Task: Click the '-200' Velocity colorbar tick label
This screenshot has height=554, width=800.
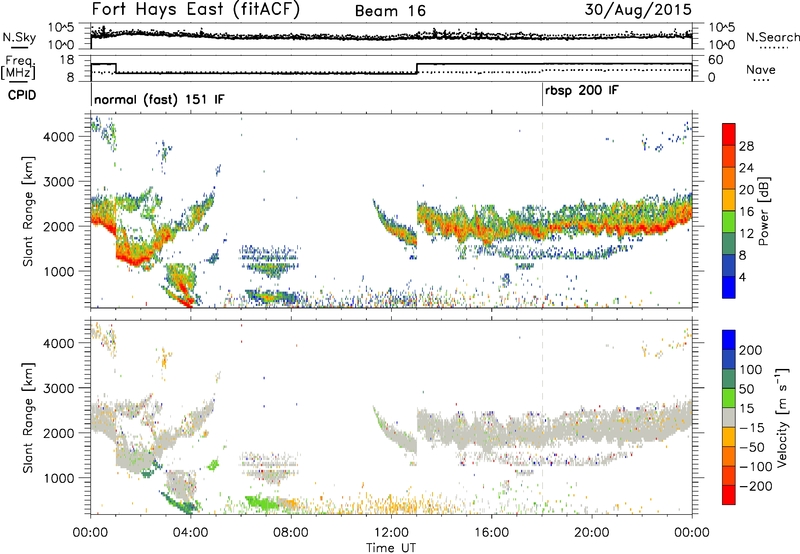Action: 756,486
